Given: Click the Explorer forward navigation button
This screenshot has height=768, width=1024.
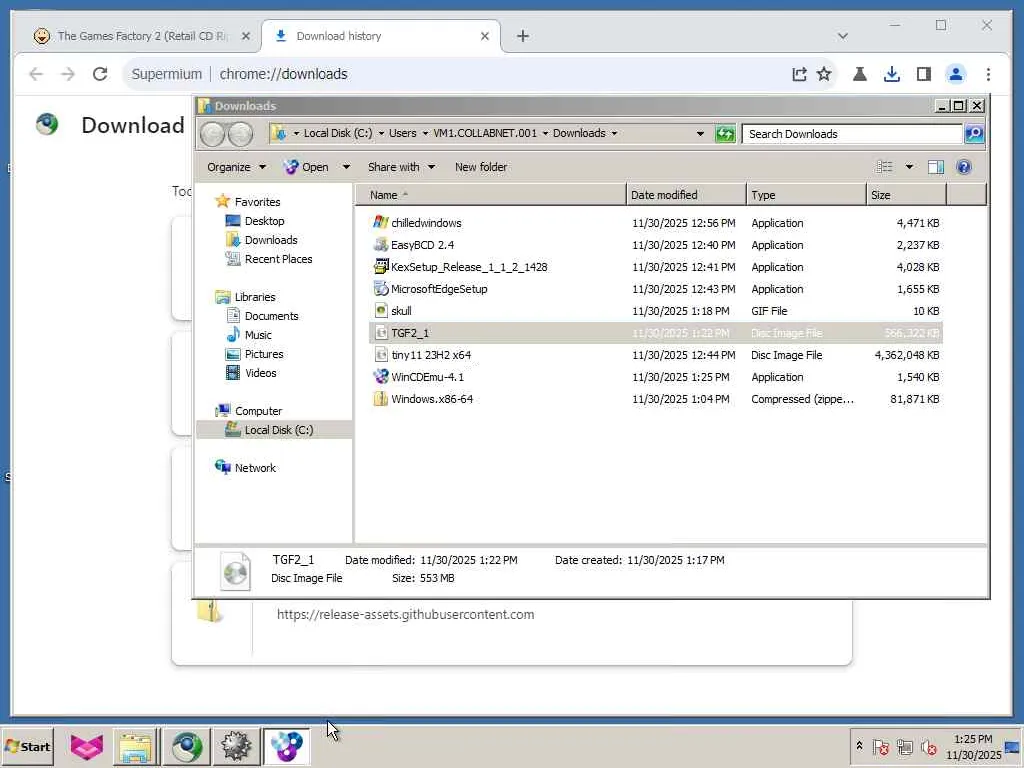Looking at the screenshot, I should [x=240, y=134].
